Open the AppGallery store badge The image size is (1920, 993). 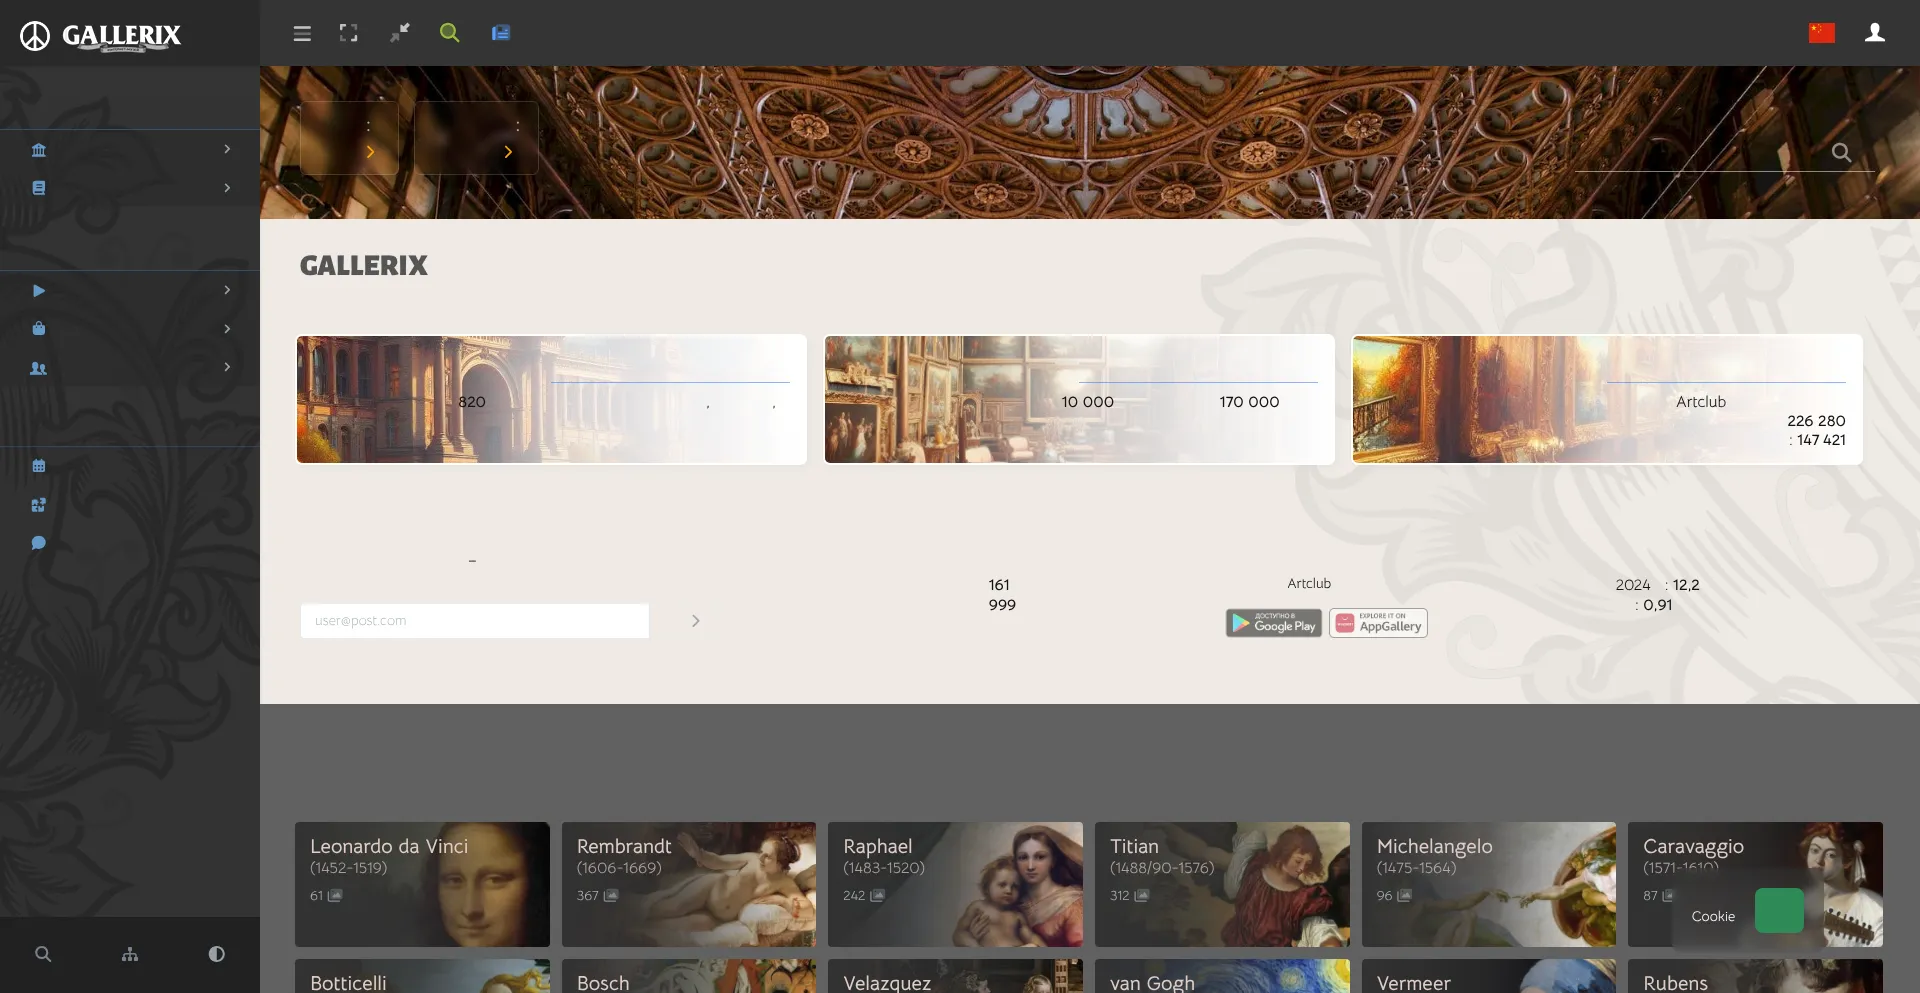[1378, 623]
